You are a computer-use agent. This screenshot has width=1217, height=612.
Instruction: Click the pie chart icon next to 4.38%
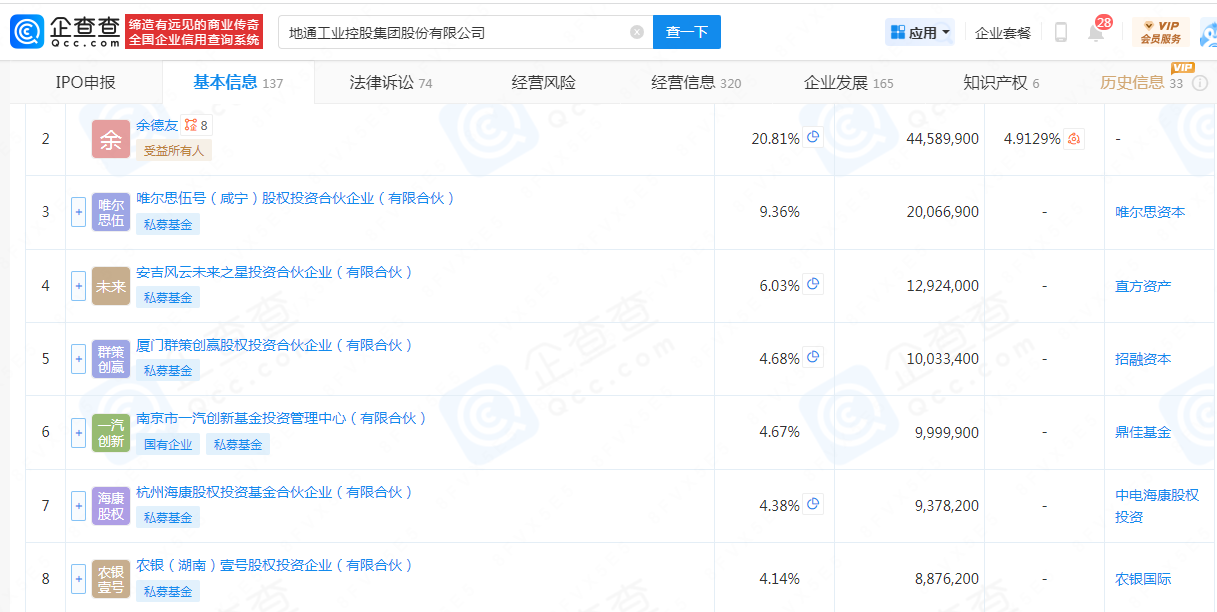click(x=814, y=505)
